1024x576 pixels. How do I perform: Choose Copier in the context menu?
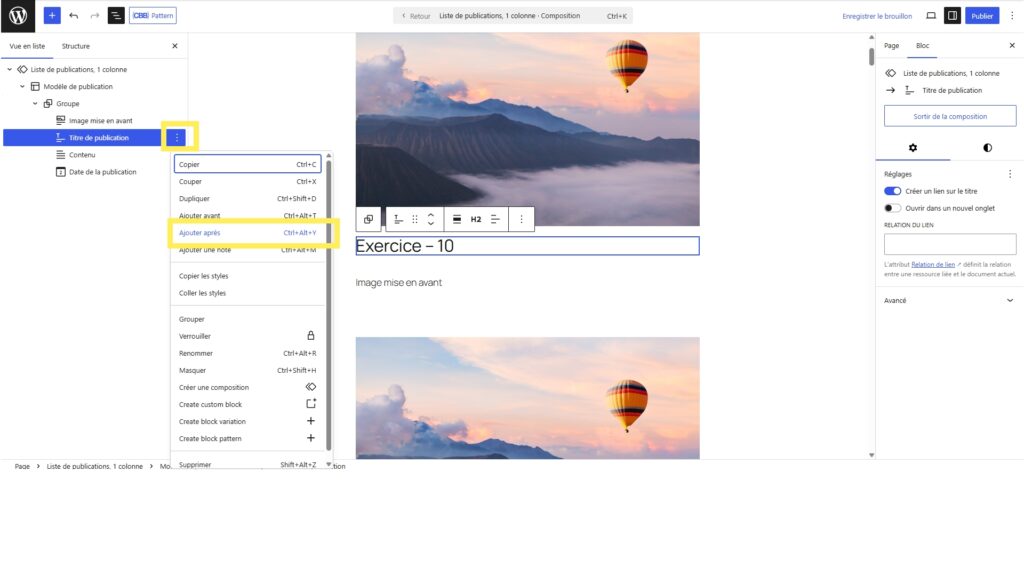[248, 165]
